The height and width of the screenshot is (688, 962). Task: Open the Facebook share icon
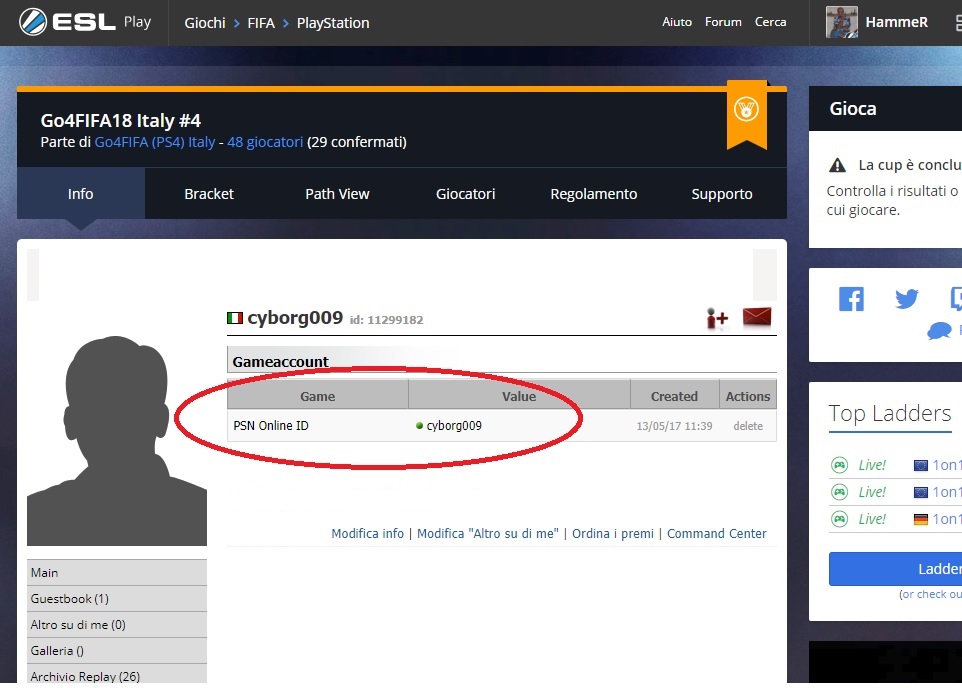(851, 299)
